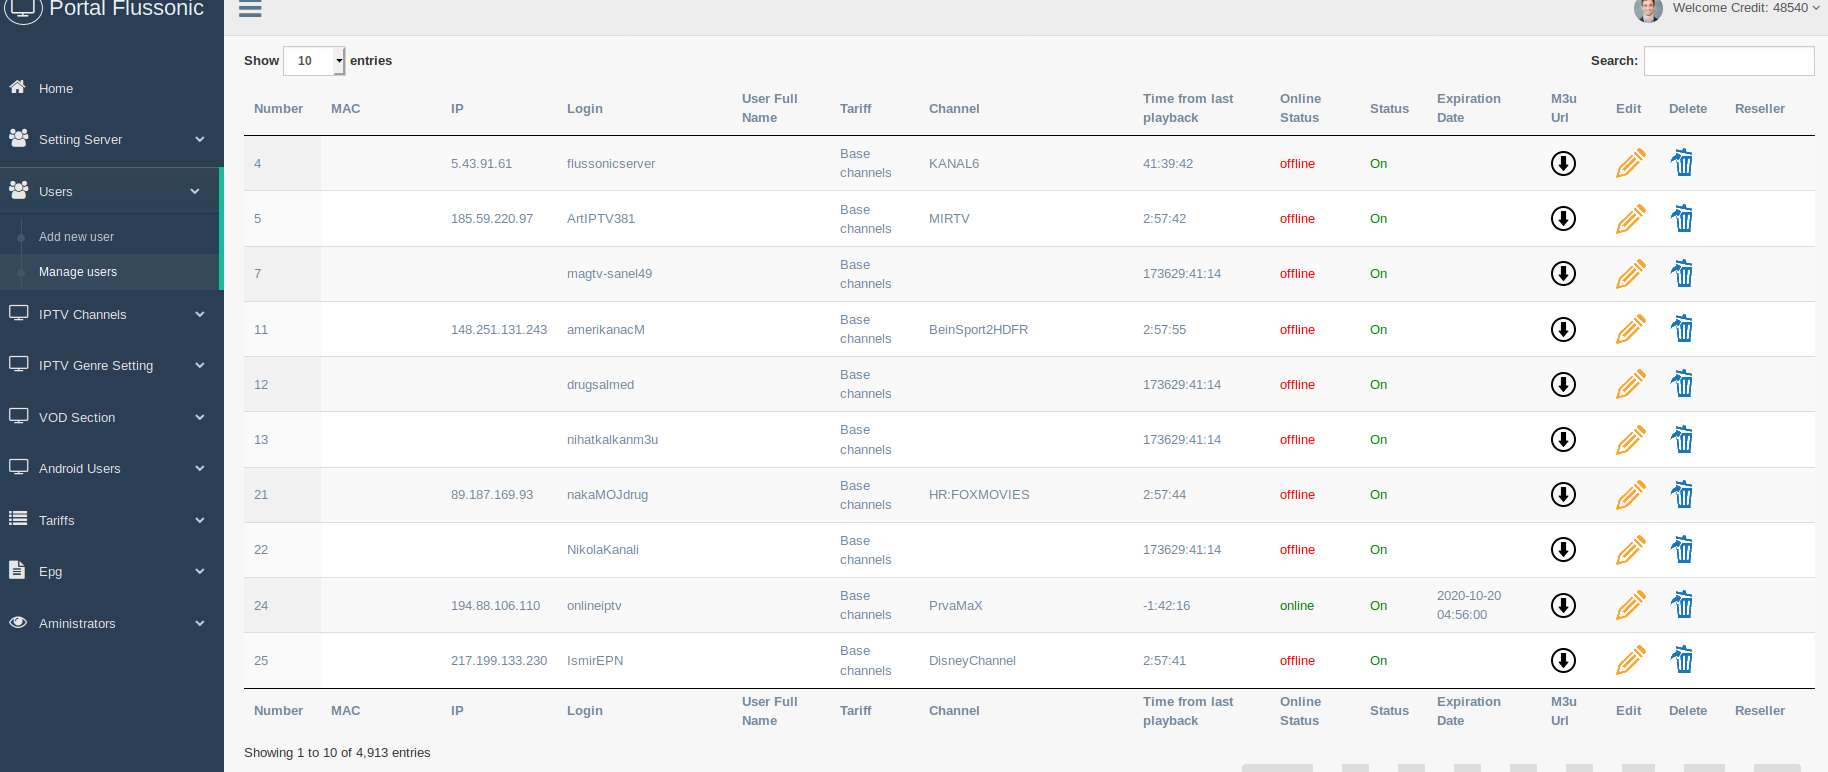Delete user magtv-sanel49
Screen dimensions: 1828x772
pos(1682,272)
